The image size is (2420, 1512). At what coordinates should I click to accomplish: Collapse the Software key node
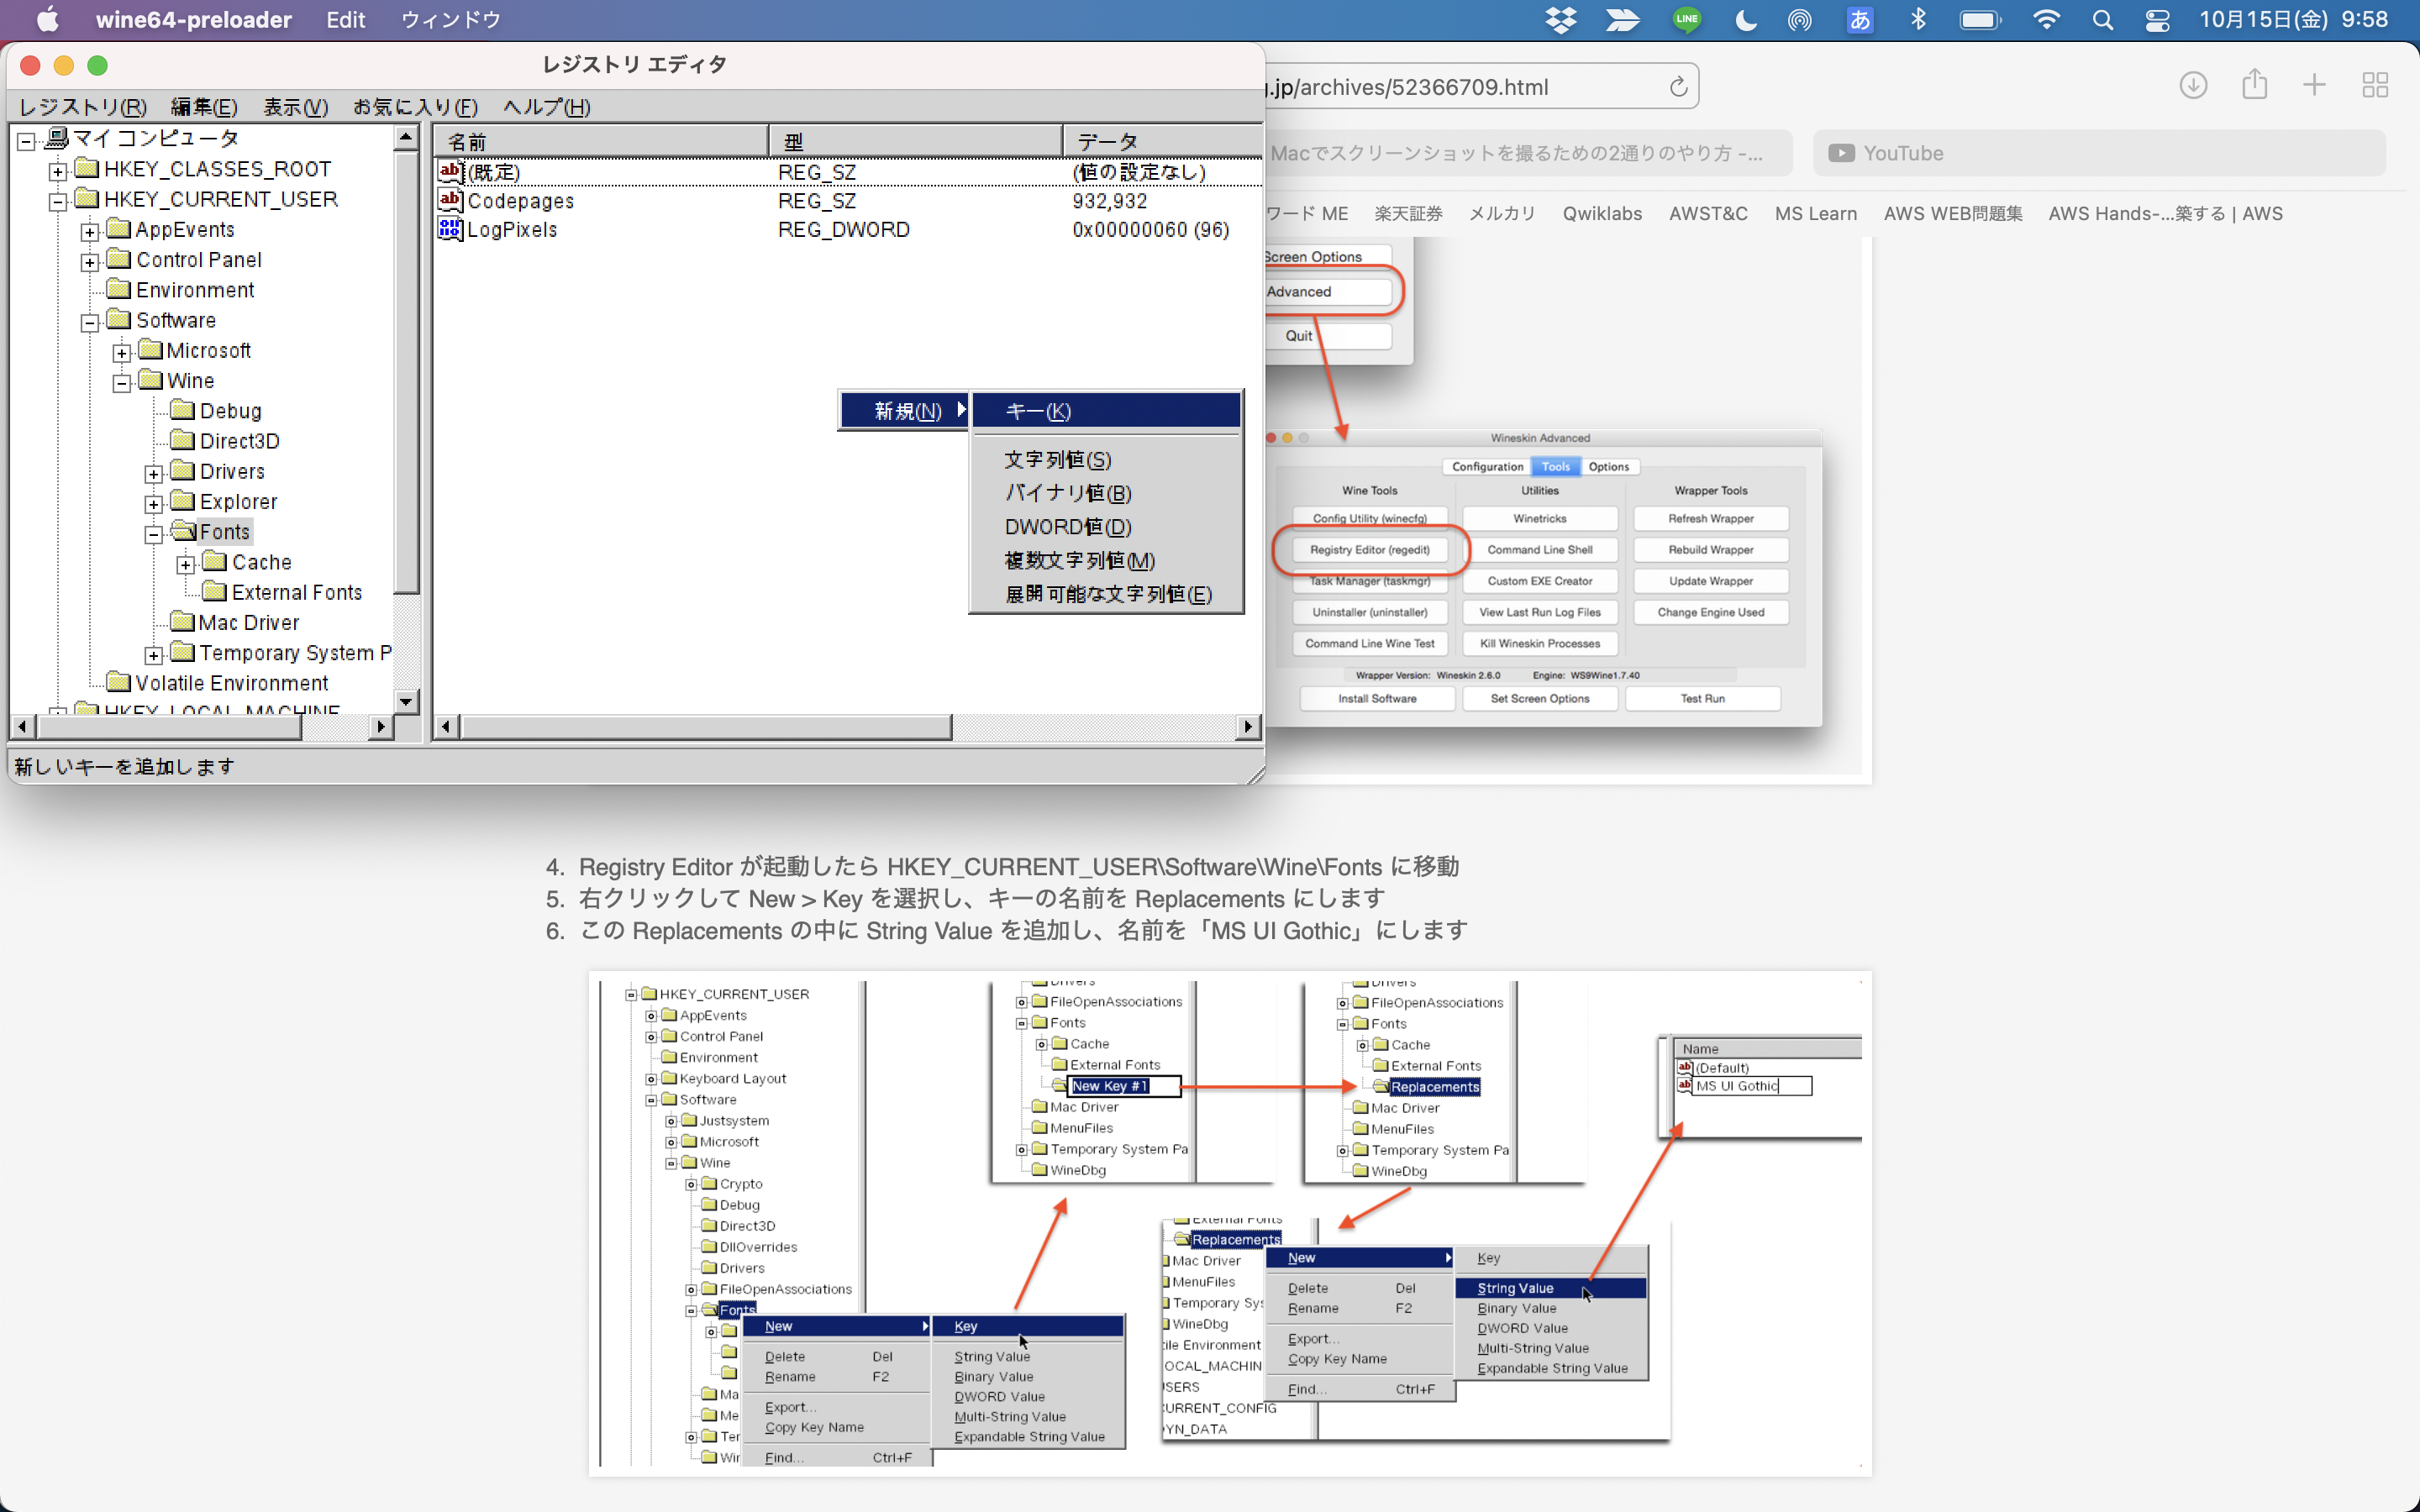(90, 322)
